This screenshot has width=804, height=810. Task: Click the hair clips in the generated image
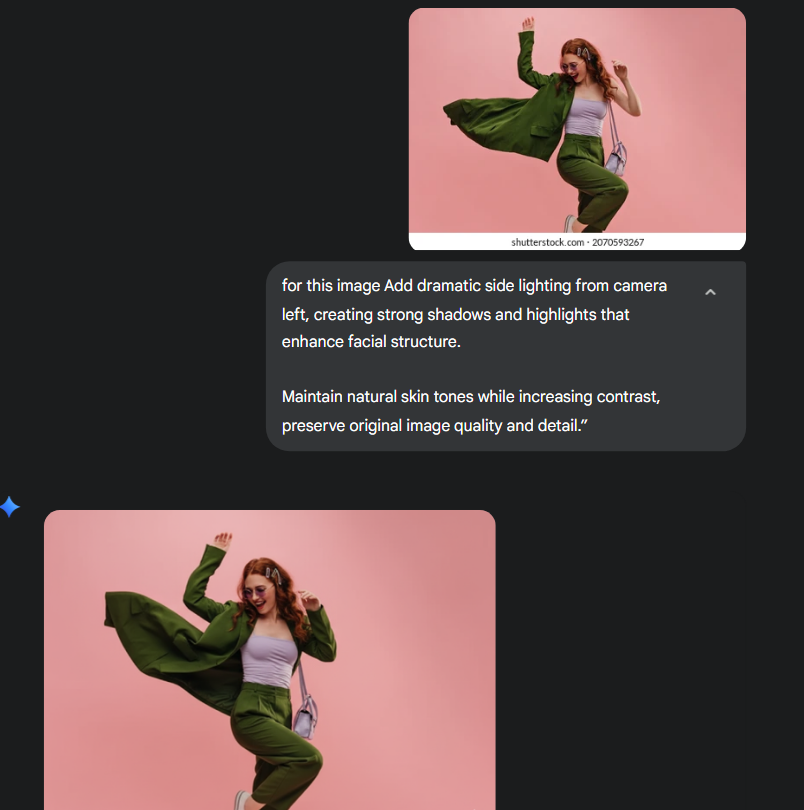[271, 574]
